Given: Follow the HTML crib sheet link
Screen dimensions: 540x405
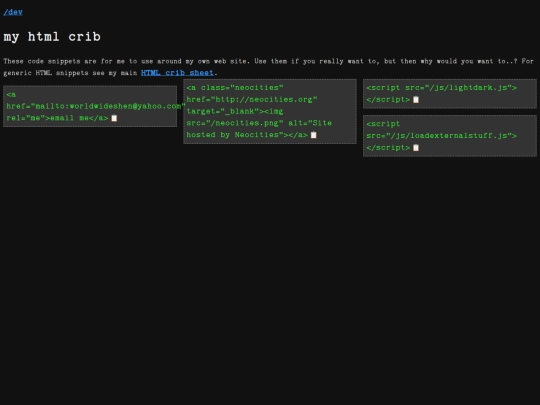Looking at the screenshot, I should (177, 73).
